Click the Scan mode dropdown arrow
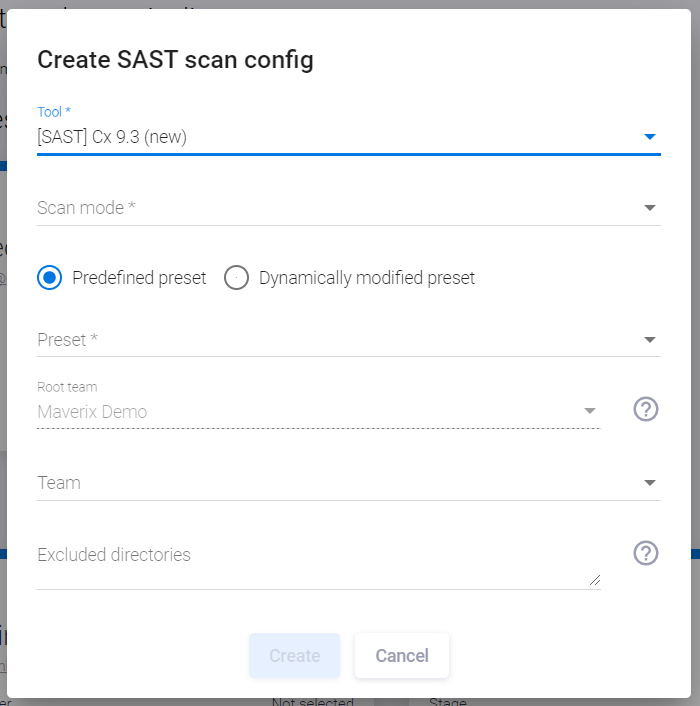 (x=650, y=208)
